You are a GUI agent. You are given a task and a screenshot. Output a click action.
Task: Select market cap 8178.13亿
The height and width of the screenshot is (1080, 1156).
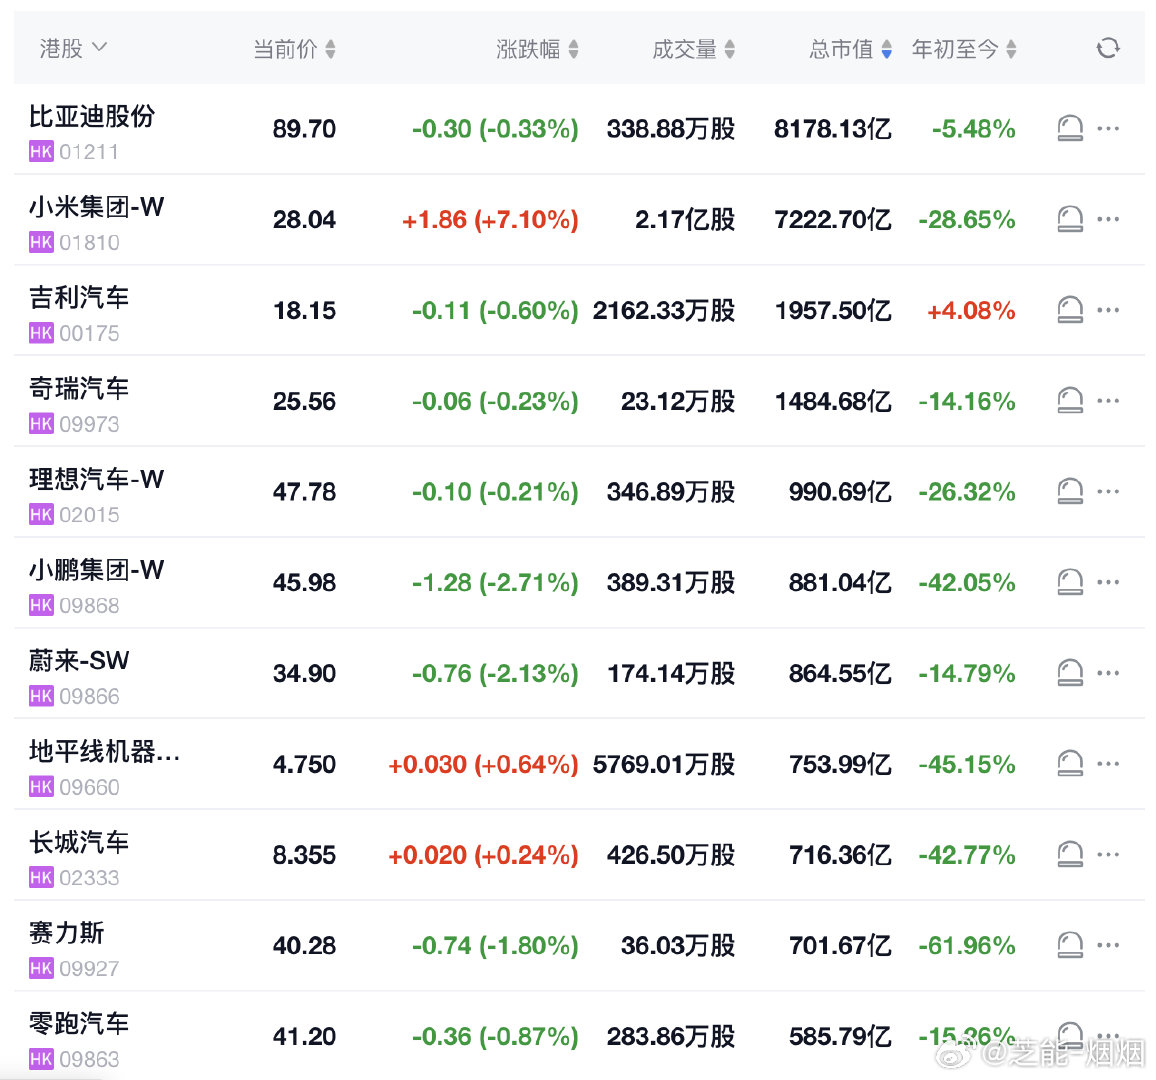[x=833, y=129]
